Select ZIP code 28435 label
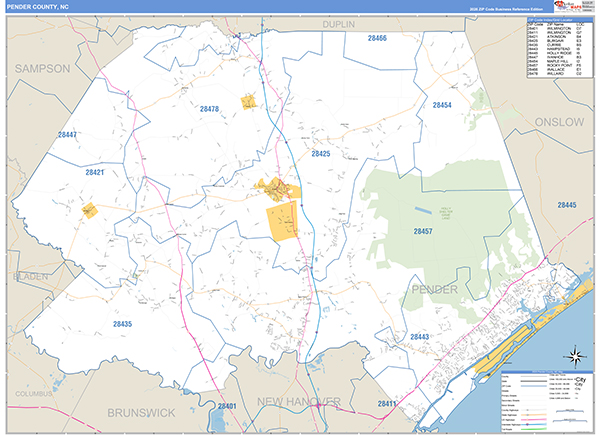 coord(122,324)
